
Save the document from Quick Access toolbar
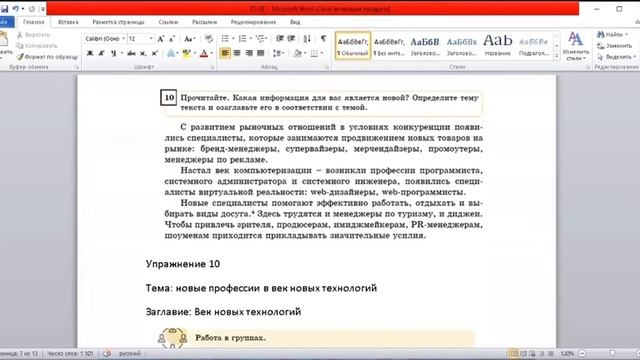pyautogui.click(x=4, y=9)
